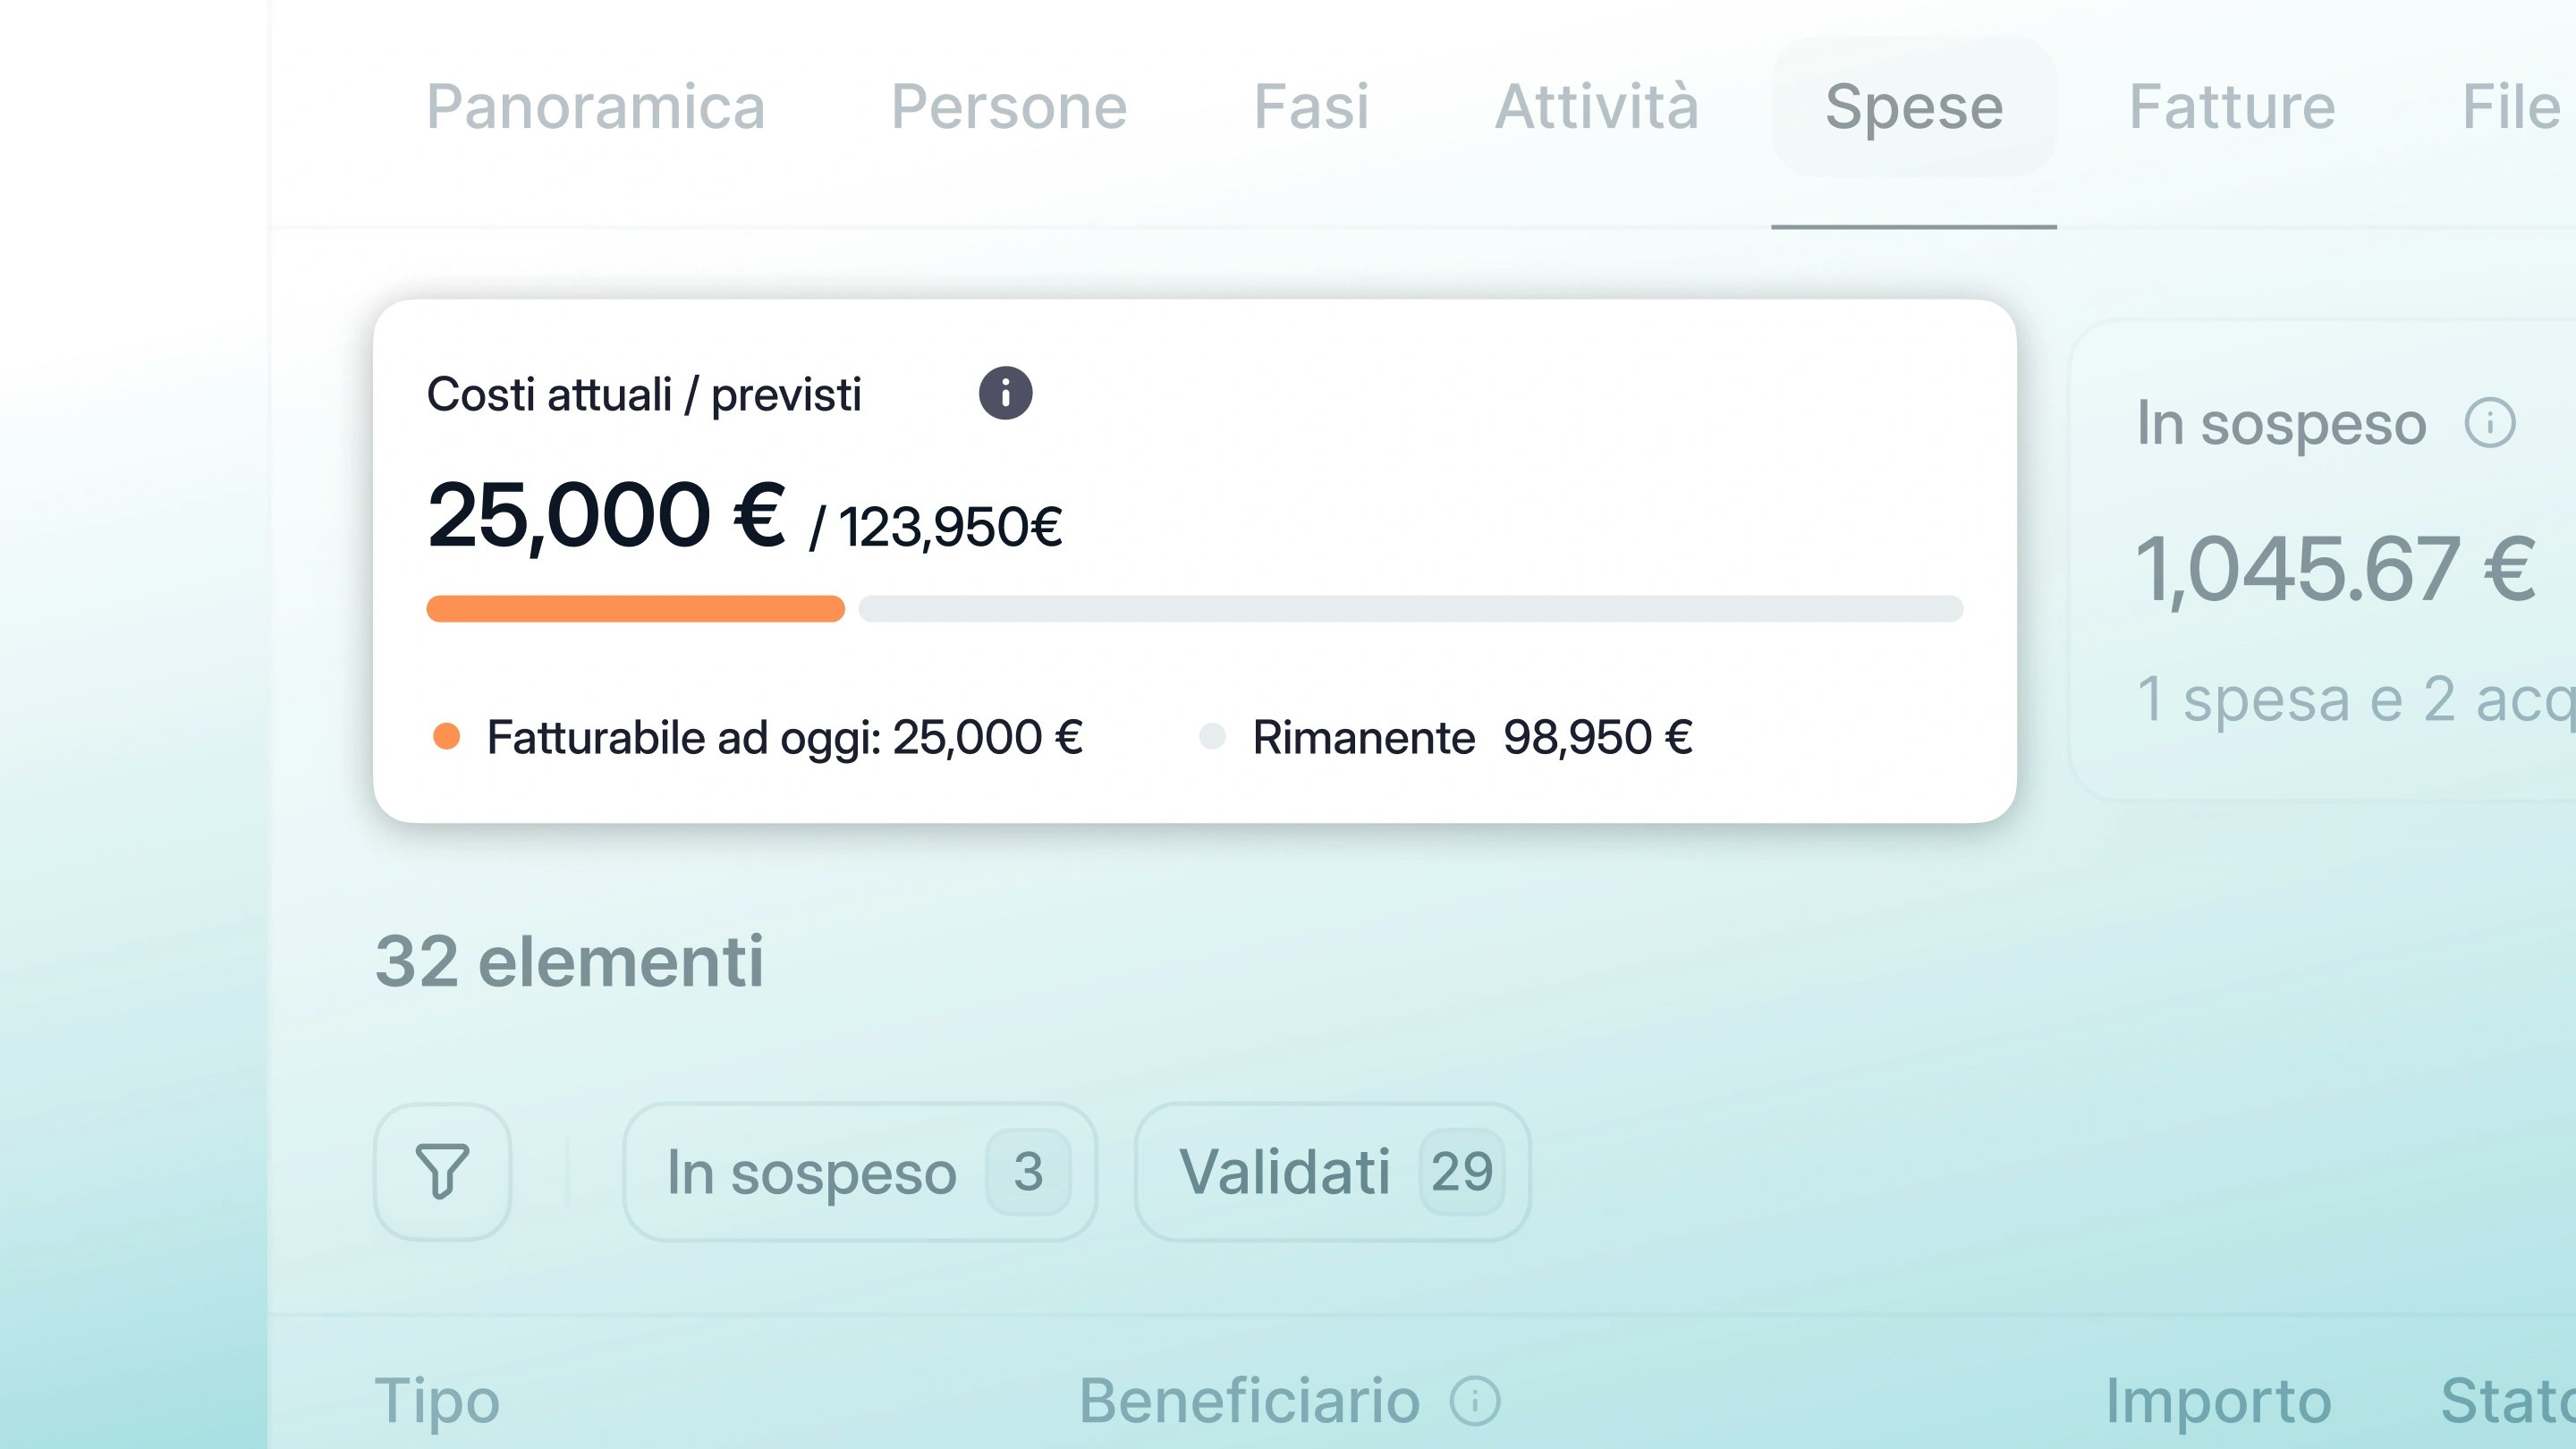The image size is (2576, 1449).
Task: Click the orange cost progress bar
Action: point(635,609)
